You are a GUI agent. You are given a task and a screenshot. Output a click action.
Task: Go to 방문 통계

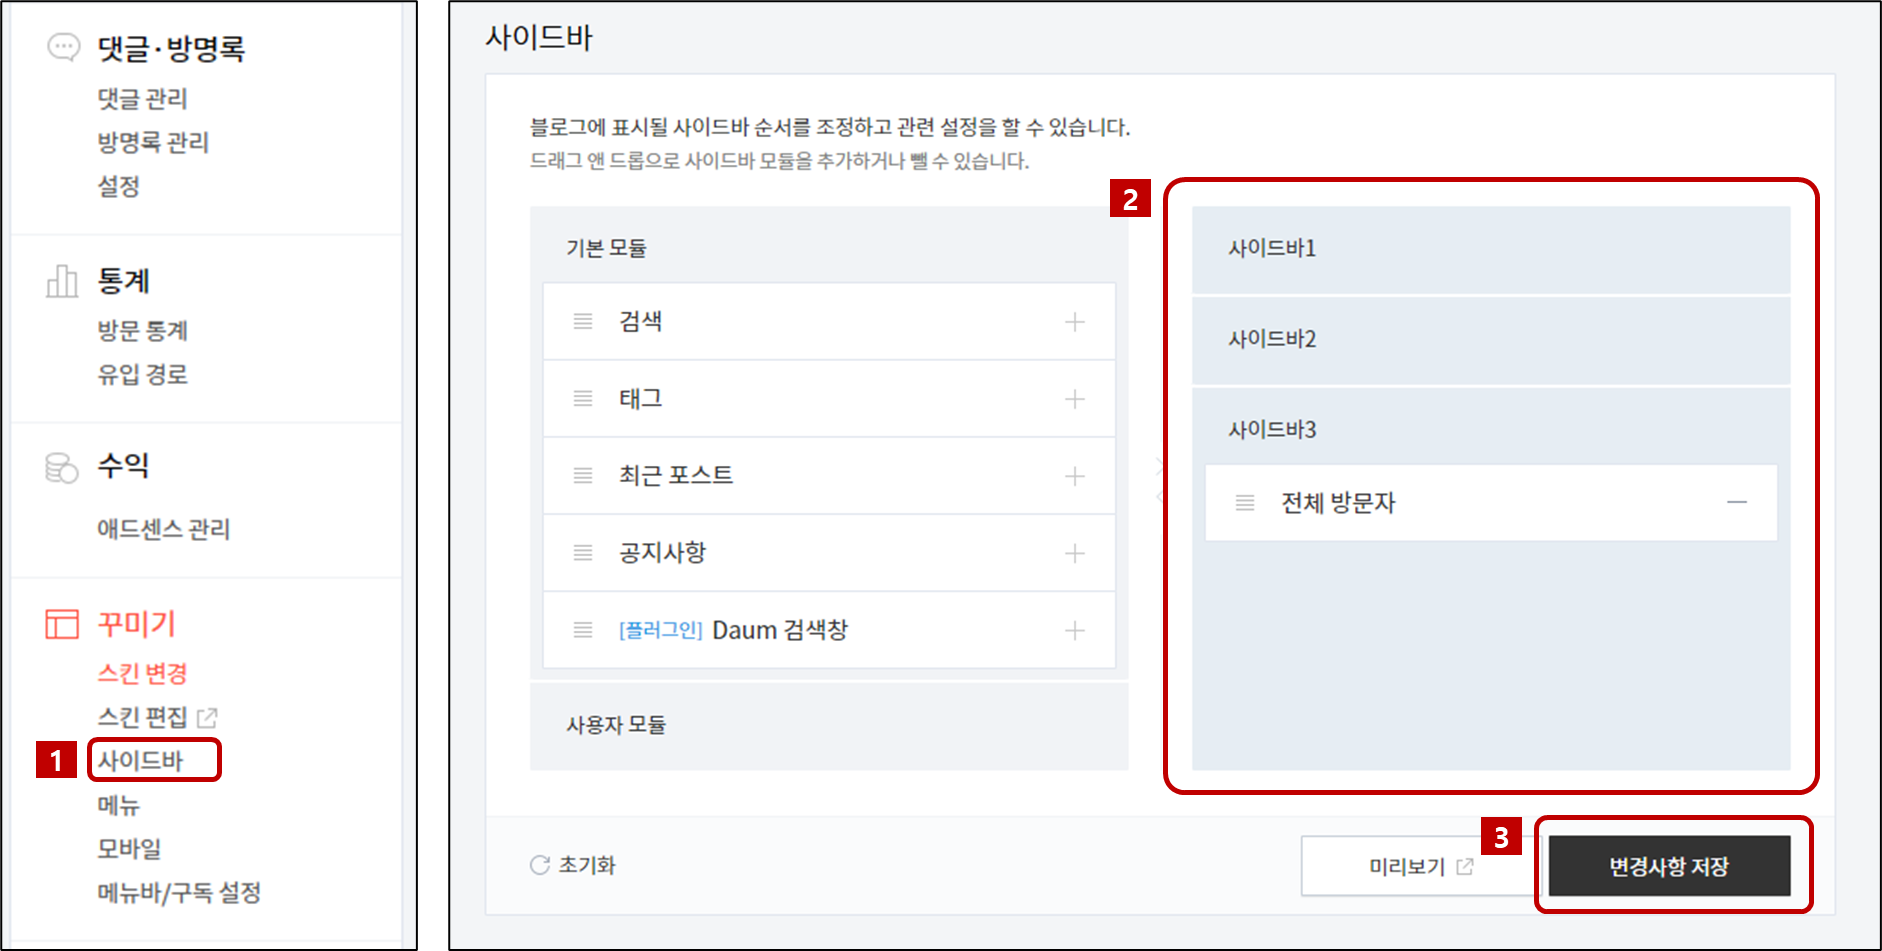pyautogui.click(x=142, y=330)
